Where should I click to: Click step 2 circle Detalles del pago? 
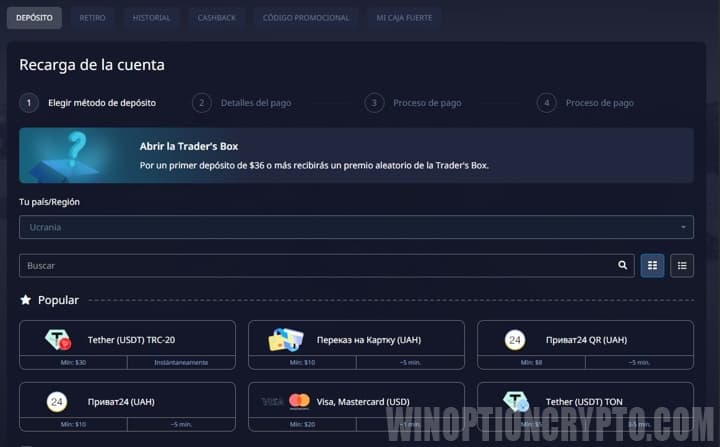[202, 103]
